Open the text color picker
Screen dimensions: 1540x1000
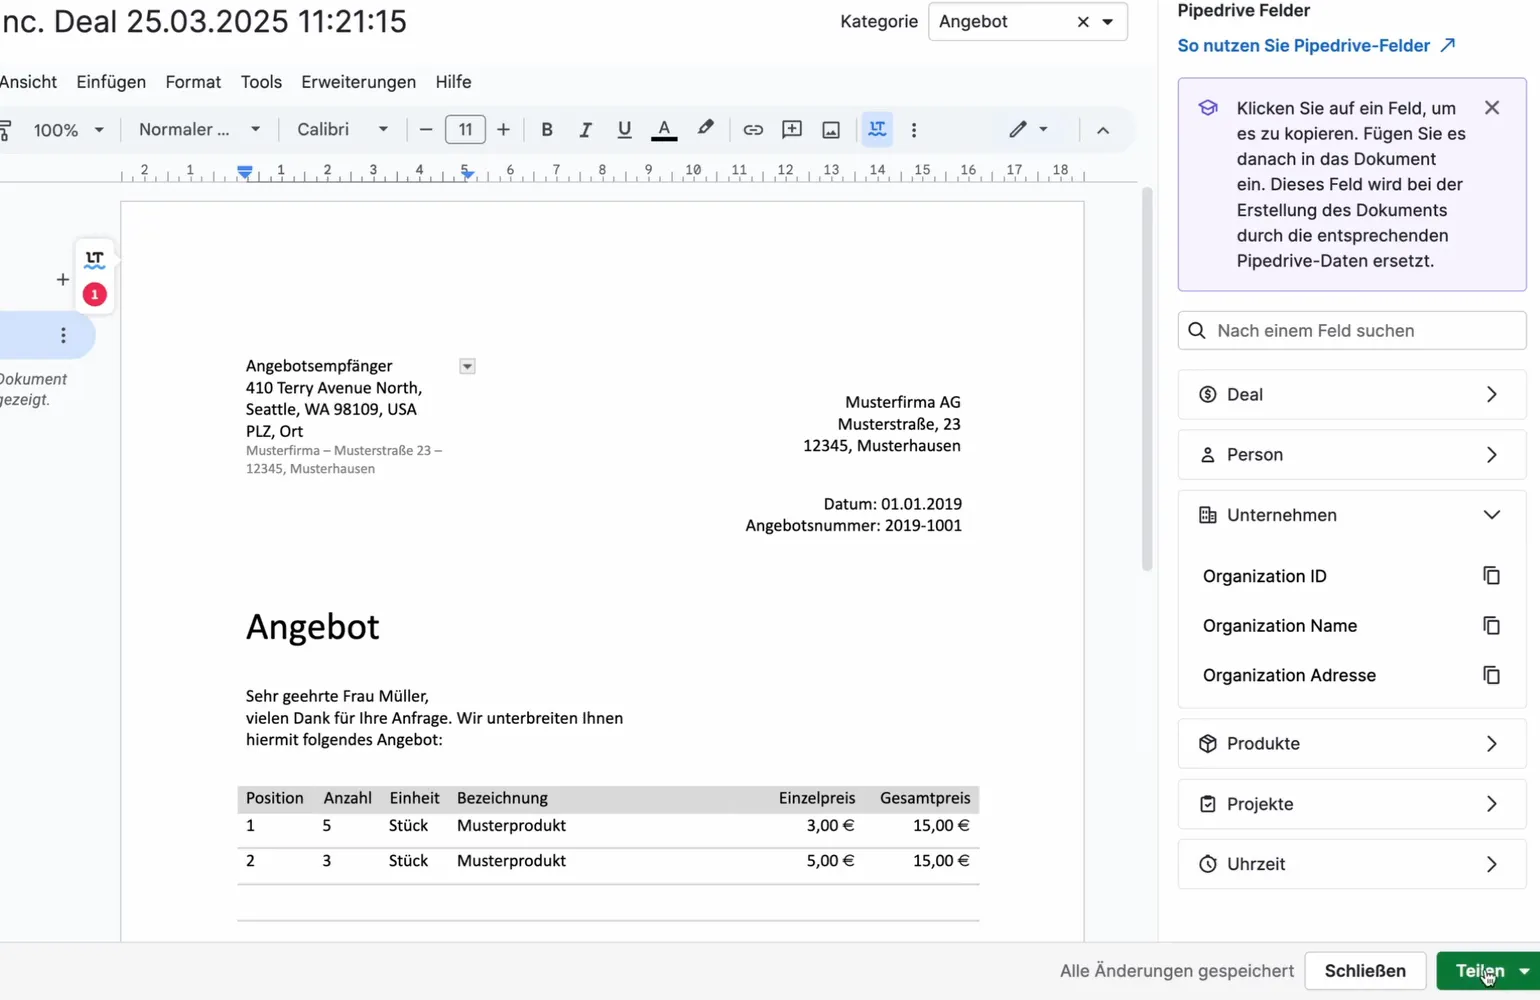664,130
